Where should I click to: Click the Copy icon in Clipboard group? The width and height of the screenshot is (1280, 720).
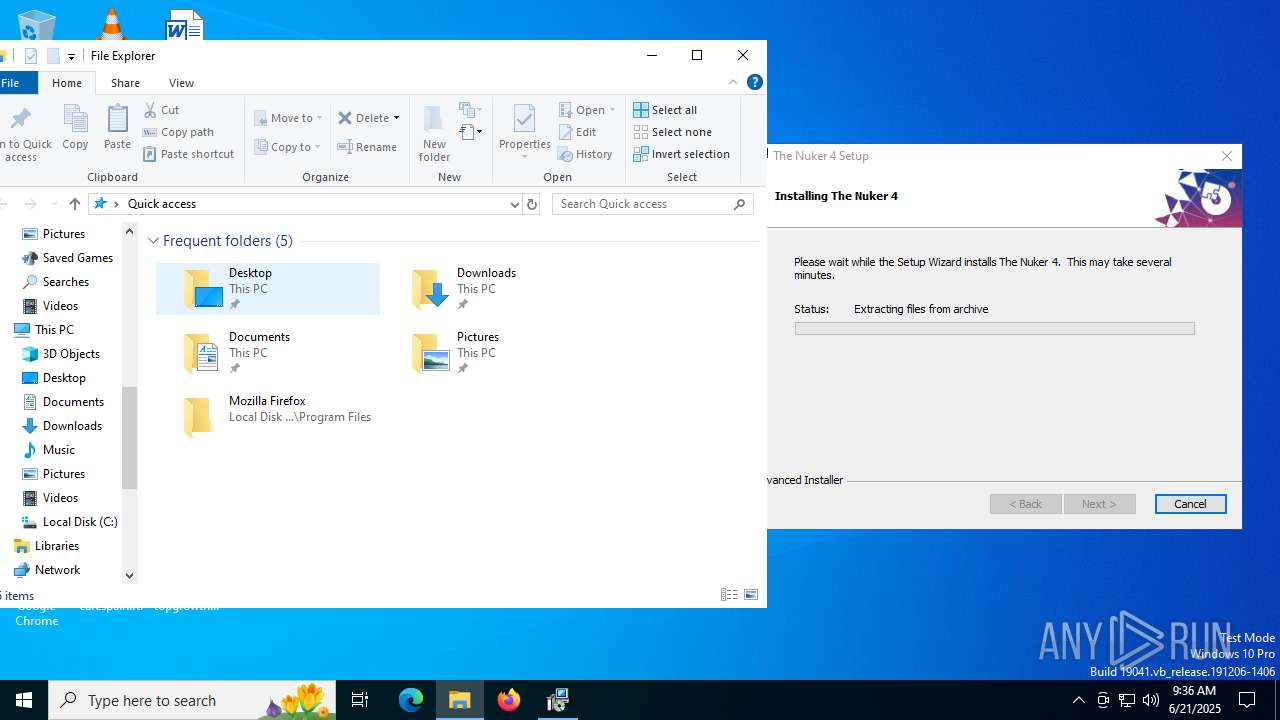[75, 128]
